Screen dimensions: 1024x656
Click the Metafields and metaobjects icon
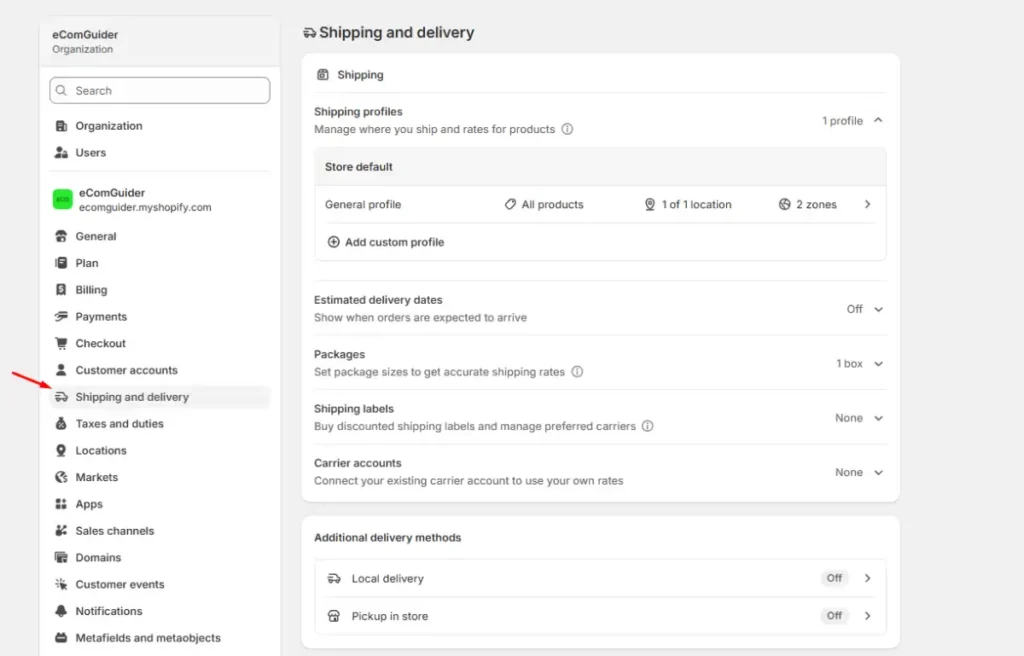coord(61,638)
